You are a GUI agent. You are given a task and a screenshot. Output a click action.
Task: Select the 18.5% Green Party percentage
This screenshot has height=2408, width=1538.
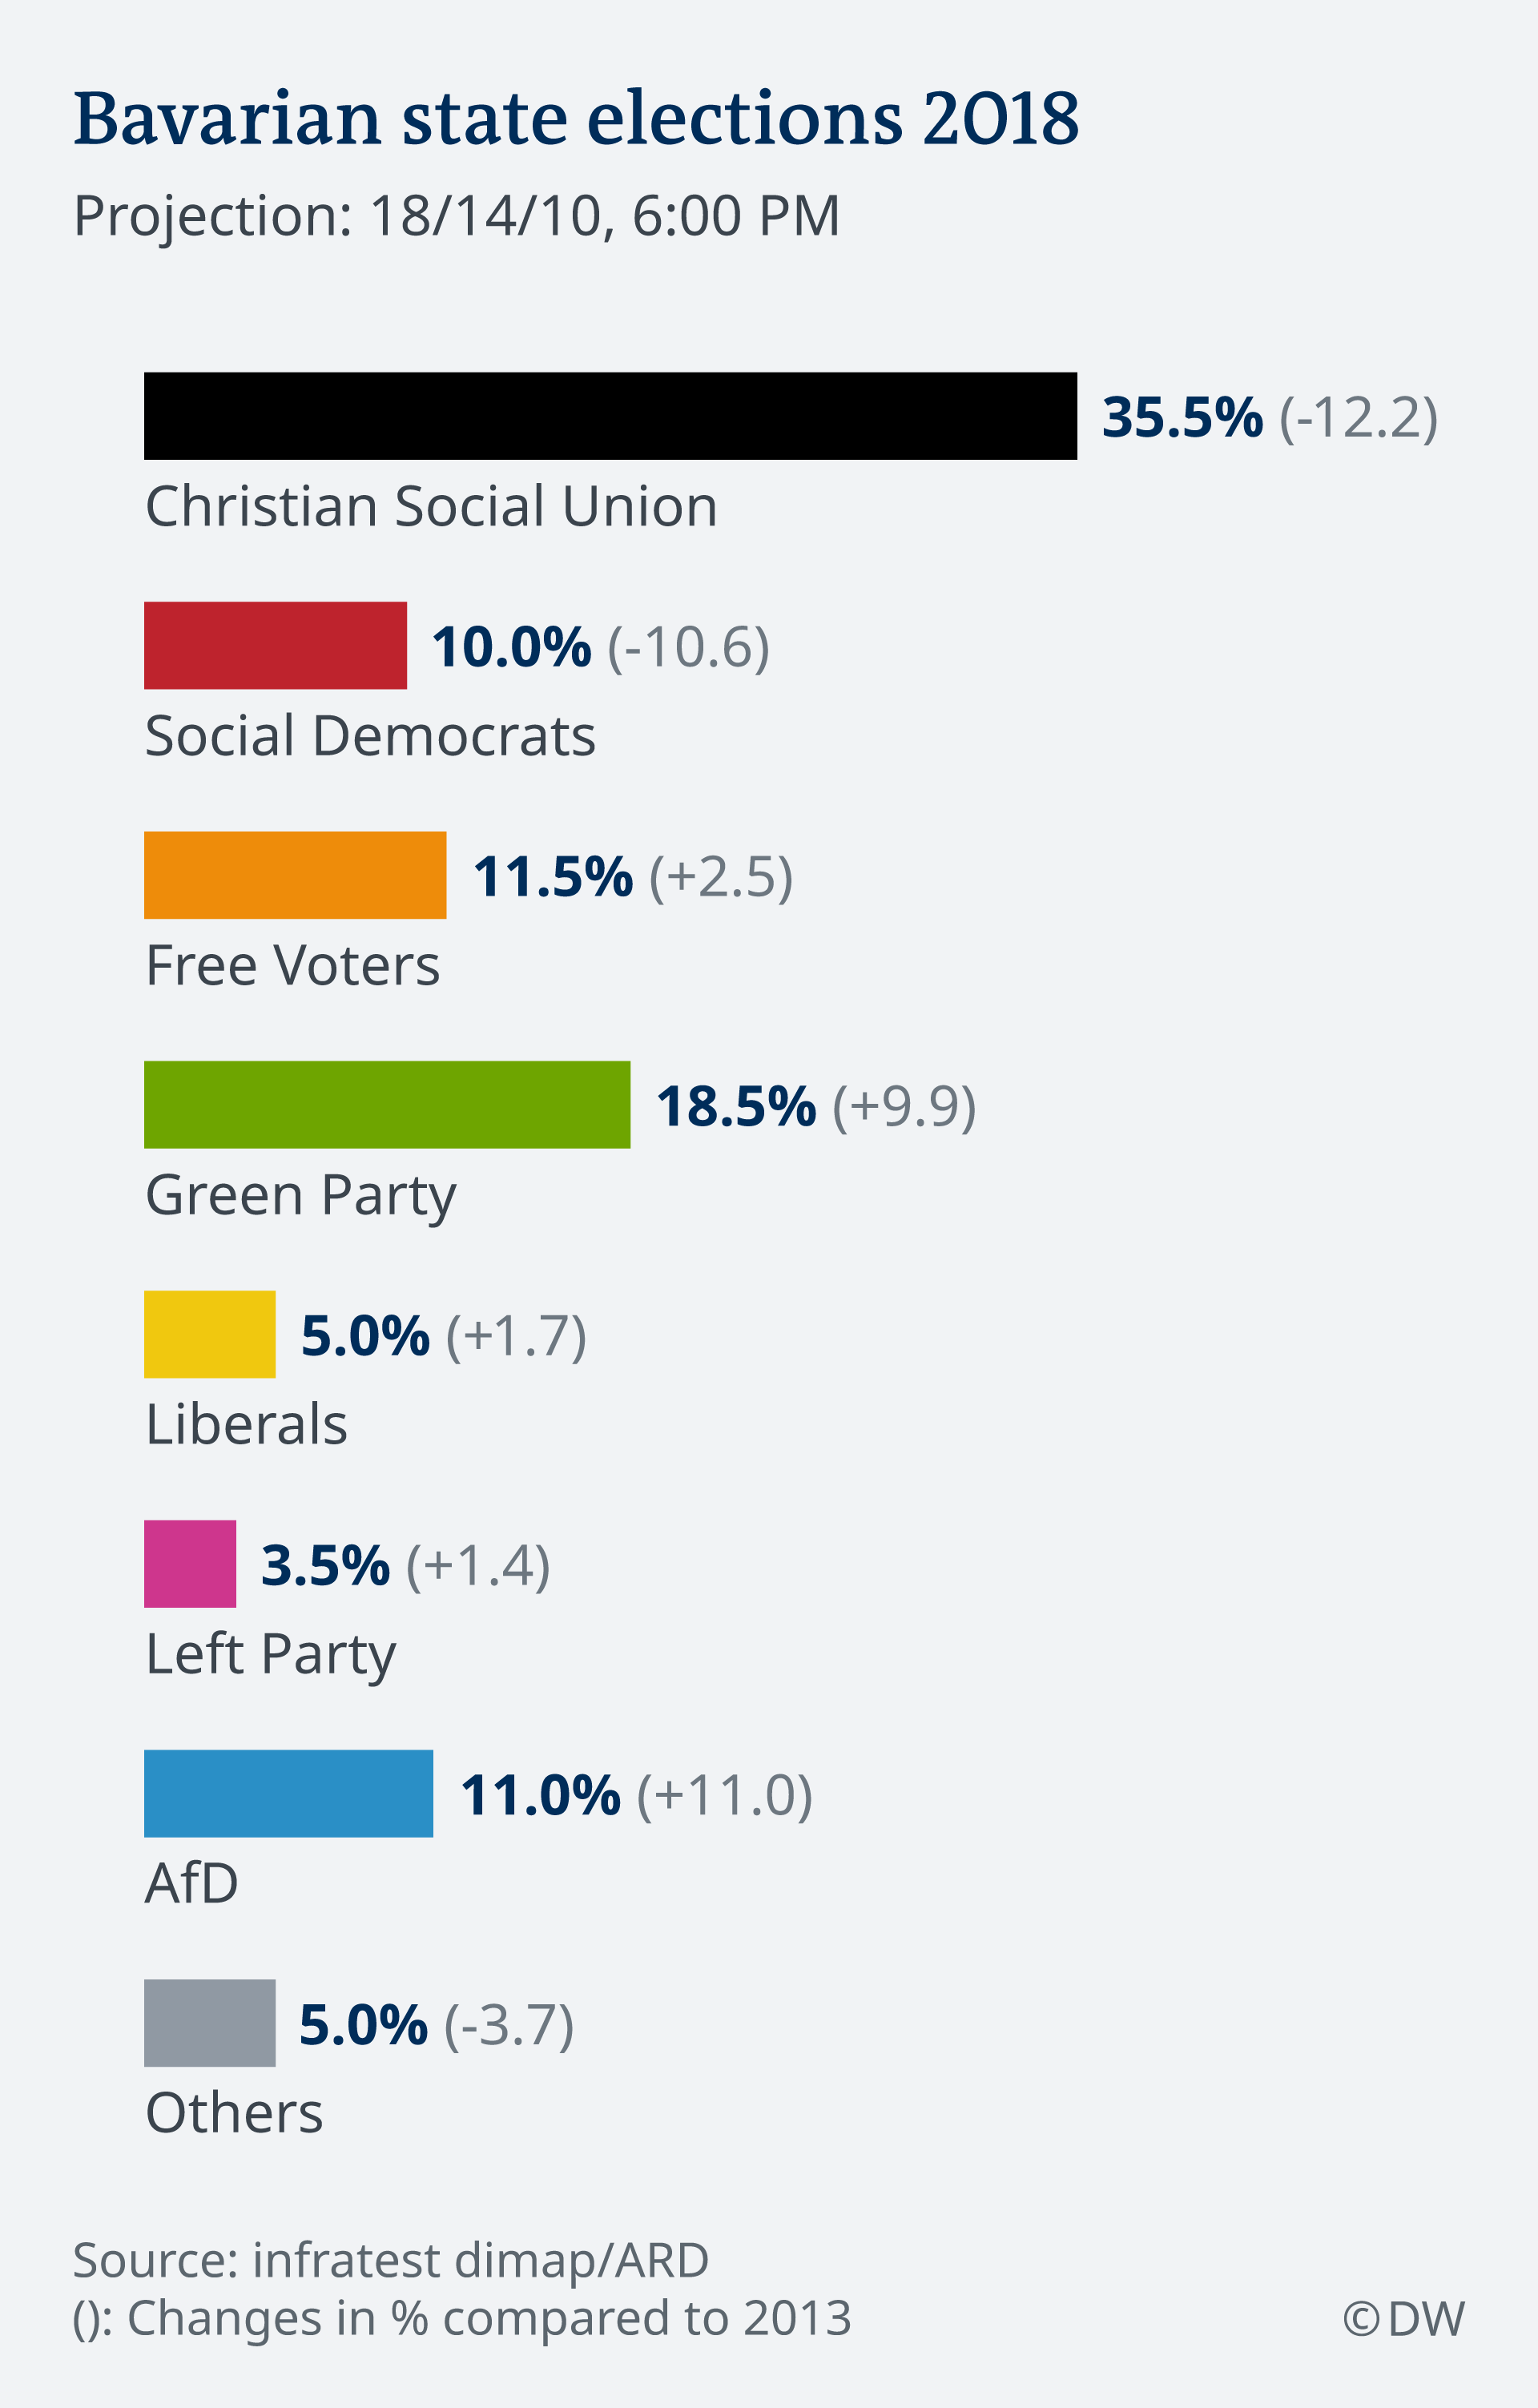736,1106
